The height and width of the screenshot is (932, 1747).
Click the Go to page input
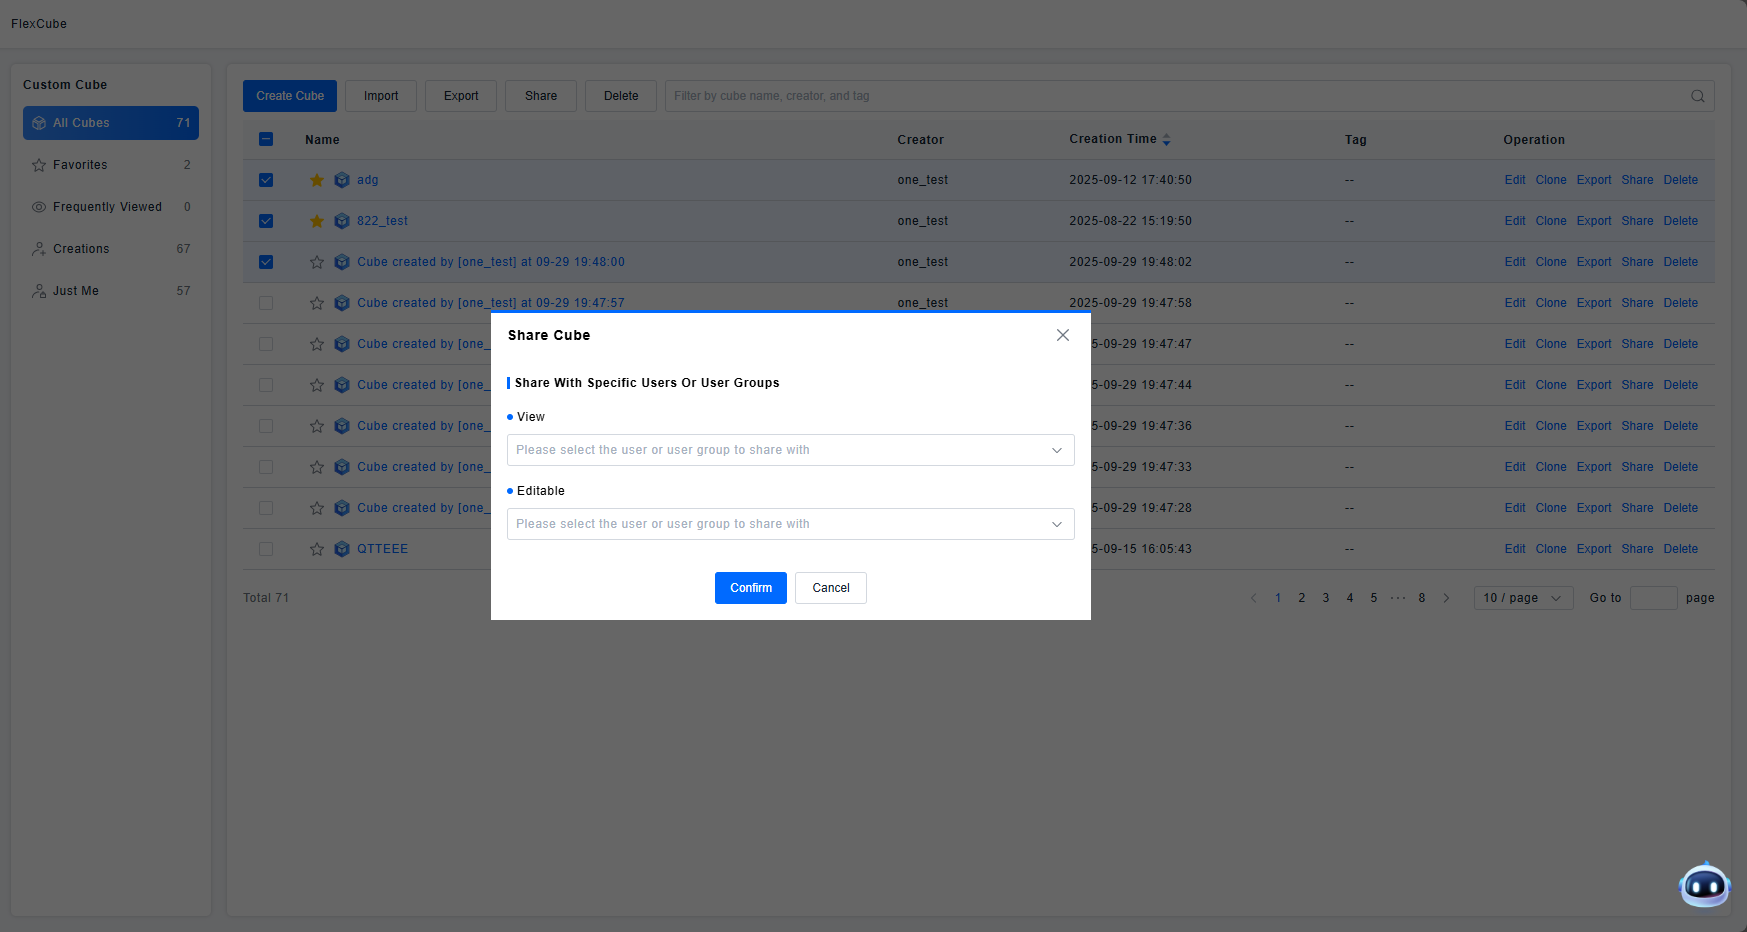[x=1653, y=598]
